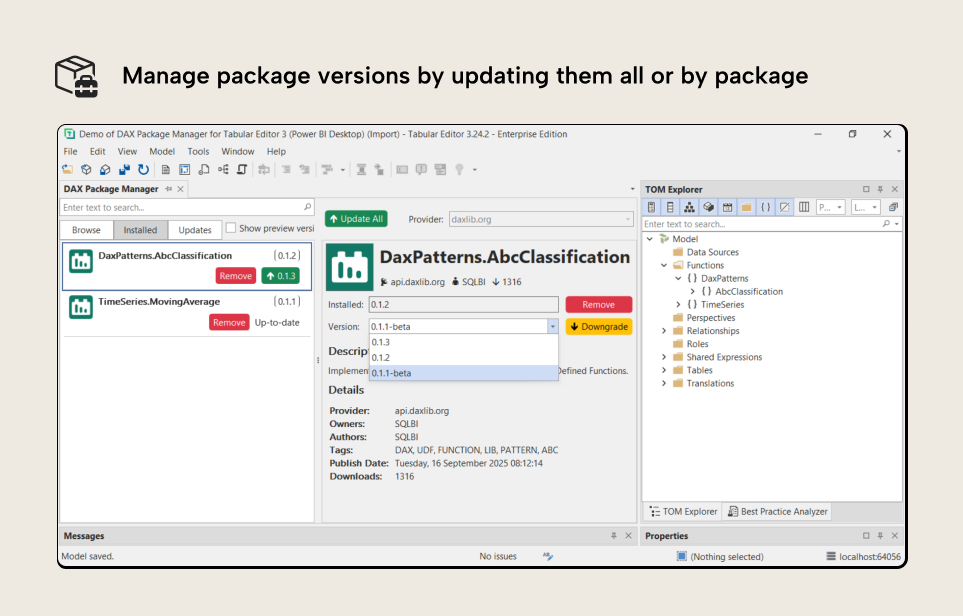Toggle the calendar filter in TOM Explorer toolbar
This screenshot has width=963, height=616.
pyautogui.click(x=728, y=207)
